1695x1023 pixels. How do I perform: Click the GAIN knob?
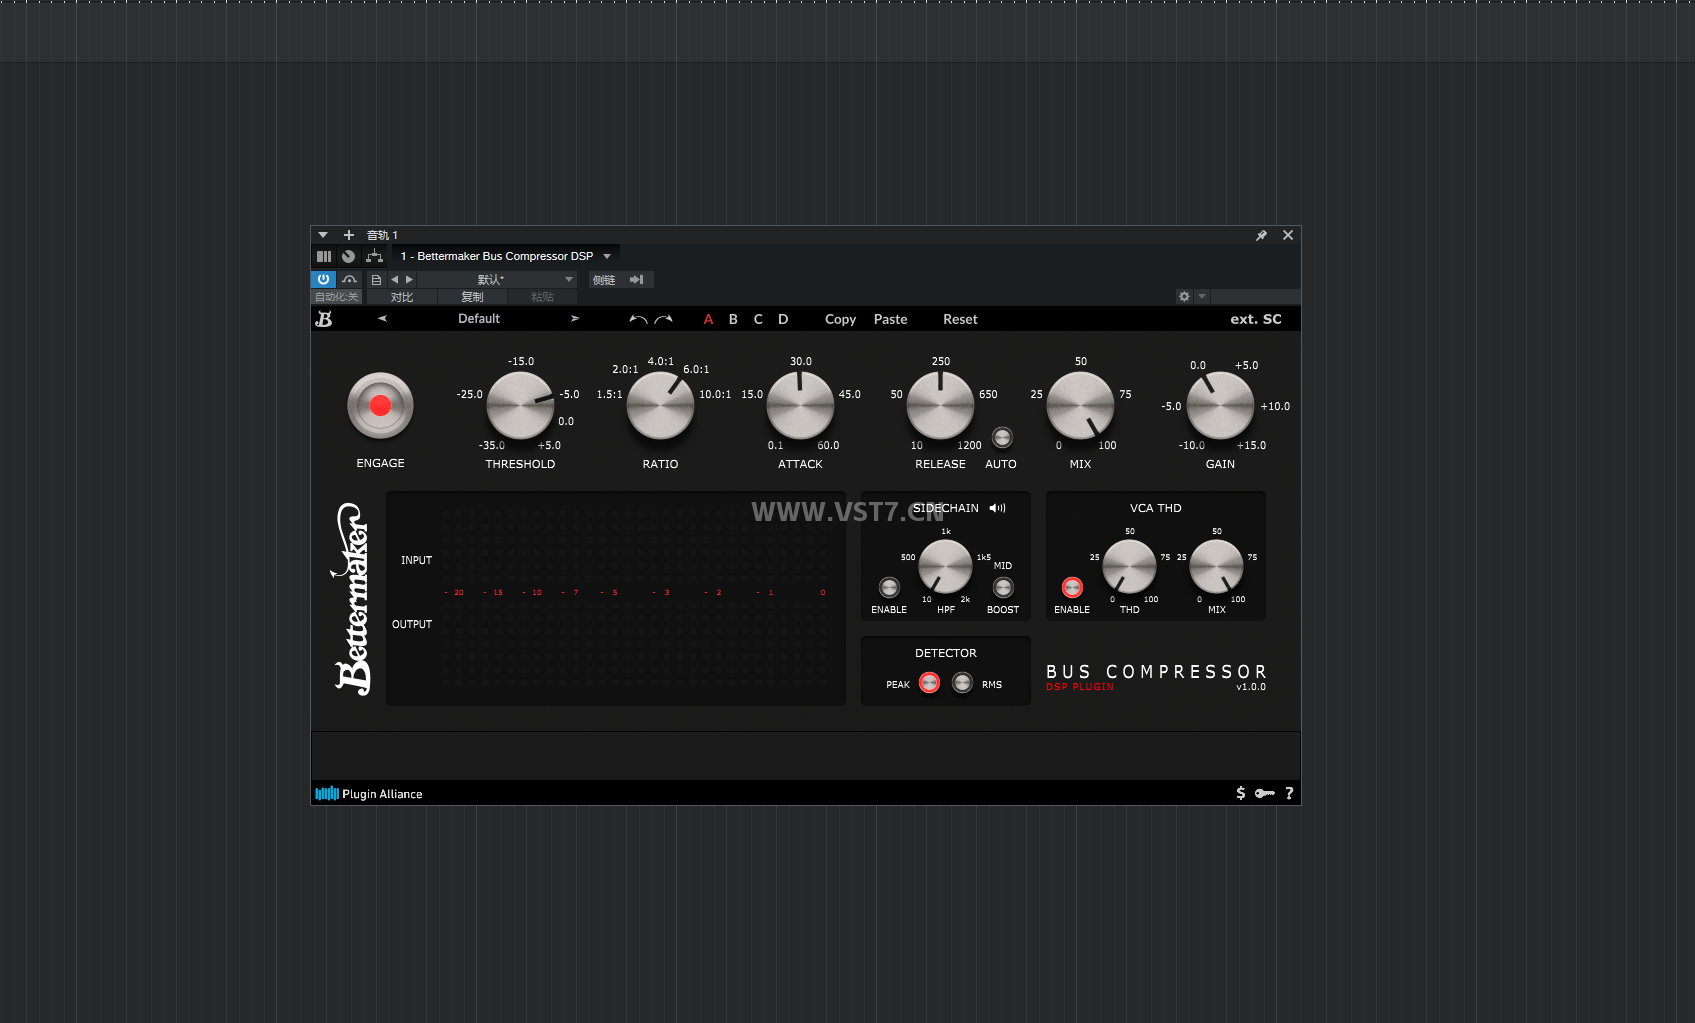pyautogui.click(x=1220, y=406)
